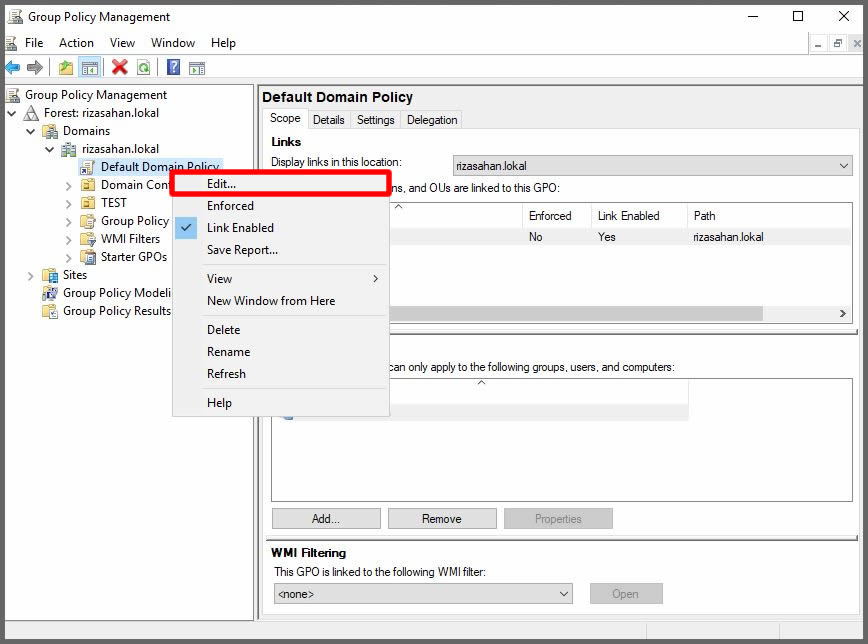This screenshot has width=868, height=644.
Task: Collapse the Forest: rizasahan.lokal node
Action: (12, 113)
